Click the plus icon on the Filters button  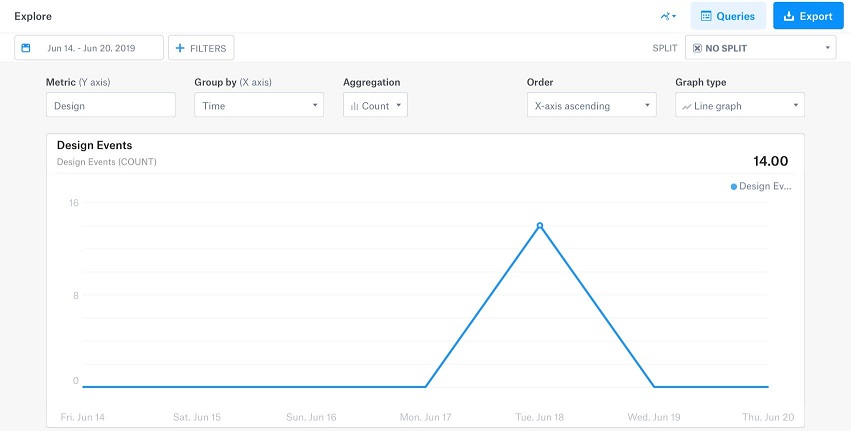click(180, 47)
